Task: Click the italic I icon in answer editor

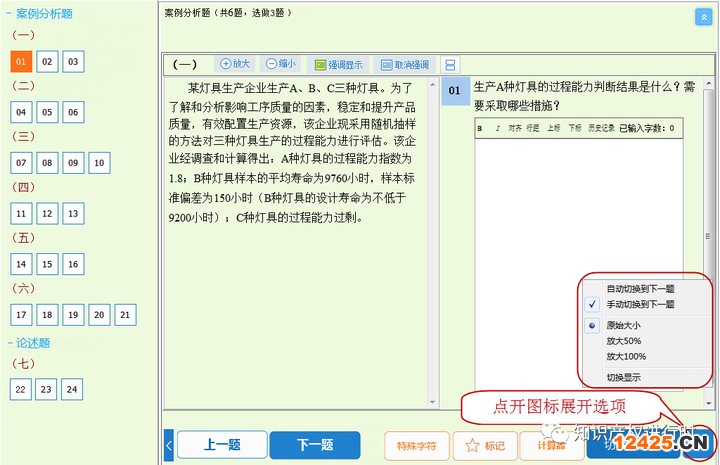Action: pos(497,128)
